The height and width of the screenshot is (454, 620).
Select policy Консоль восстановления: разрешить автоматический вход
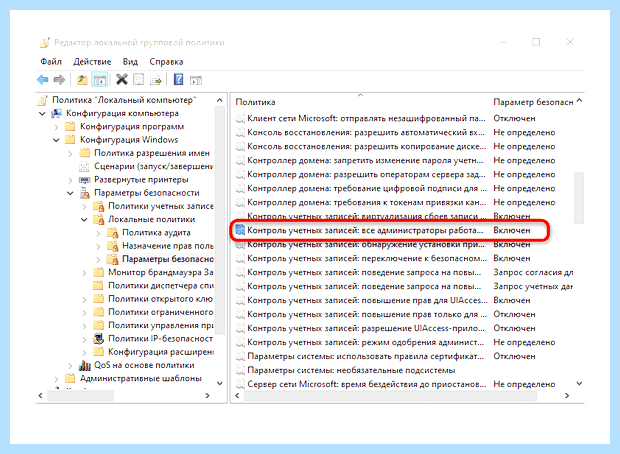pyautogui.click(x=366, y=132)
